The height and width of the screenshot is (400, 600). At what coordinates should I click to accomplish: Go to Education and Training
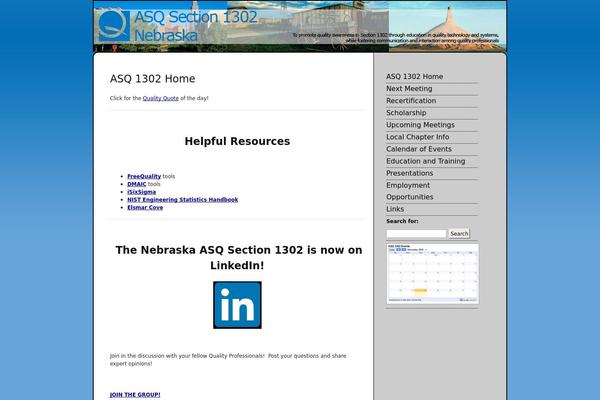click(x=426, y=161)
